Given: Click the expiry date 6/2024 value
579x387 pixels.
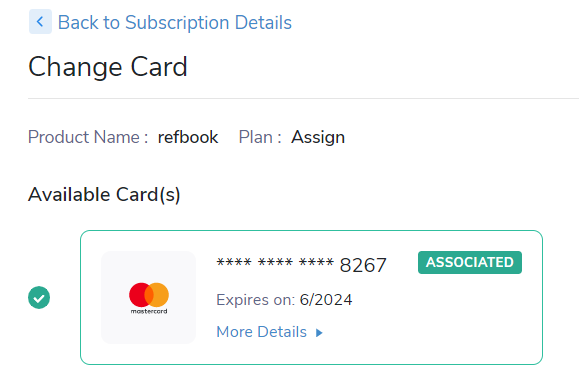Looking at the screenshot, I should [326, 300].
